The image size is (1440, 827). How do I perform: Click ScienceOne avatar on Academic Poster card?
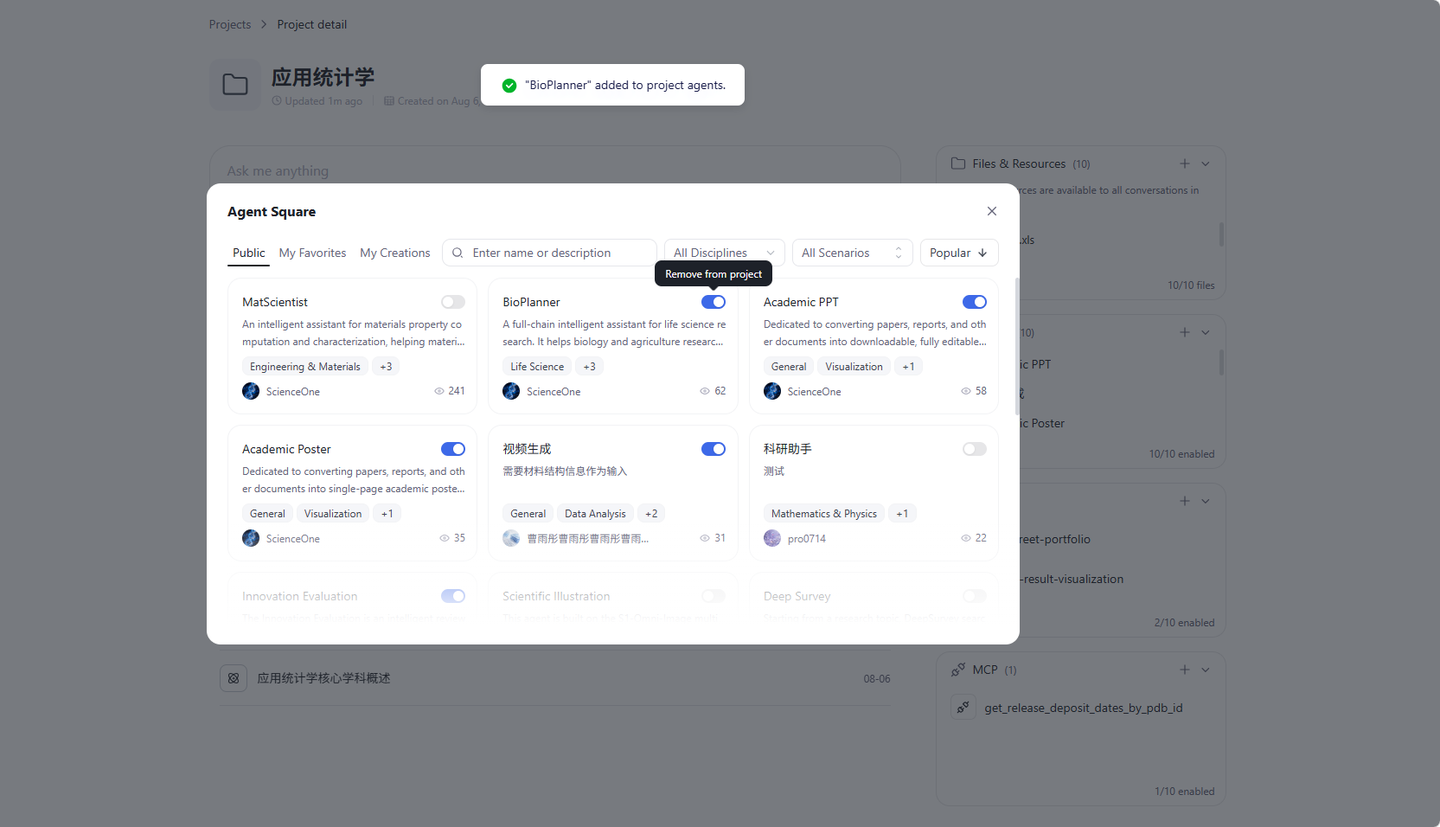coord(251,538)
